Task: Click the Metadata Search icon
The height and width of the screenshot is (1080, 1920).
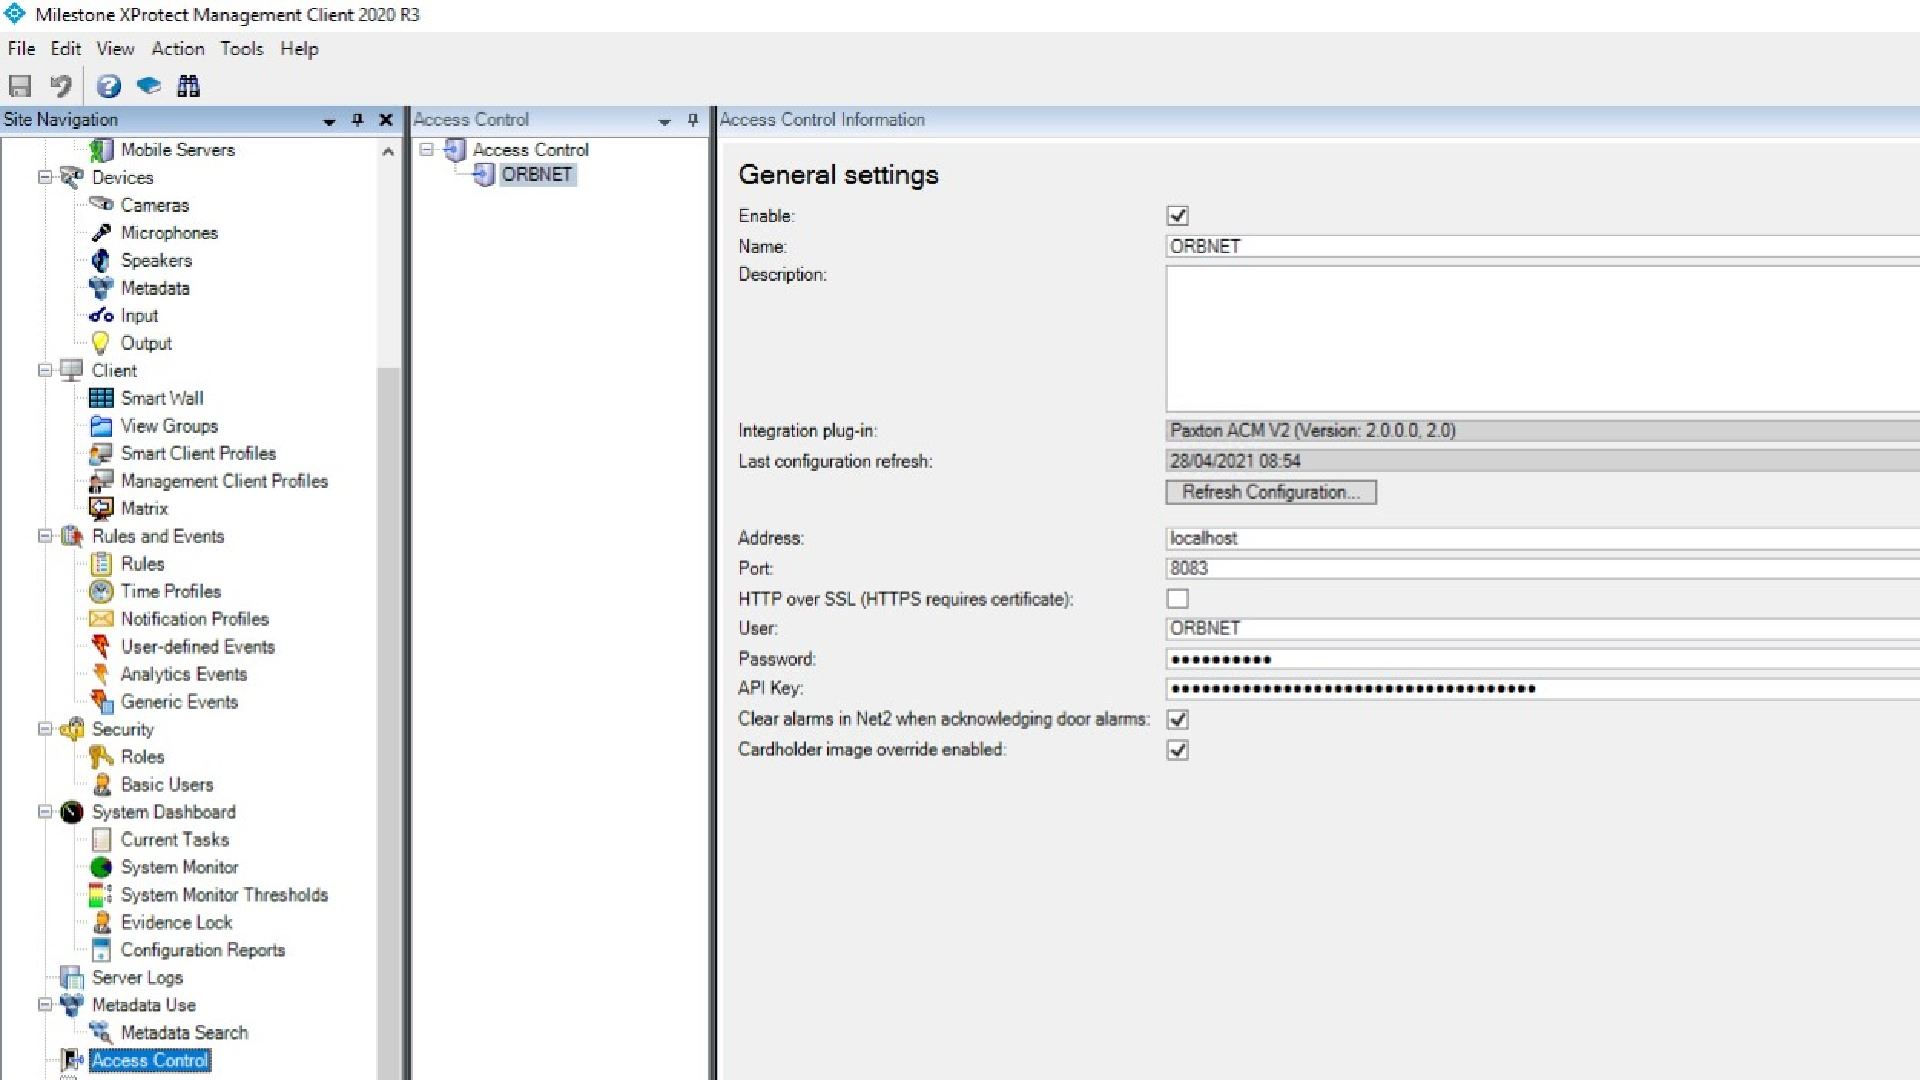Action: coord(101,1033)
